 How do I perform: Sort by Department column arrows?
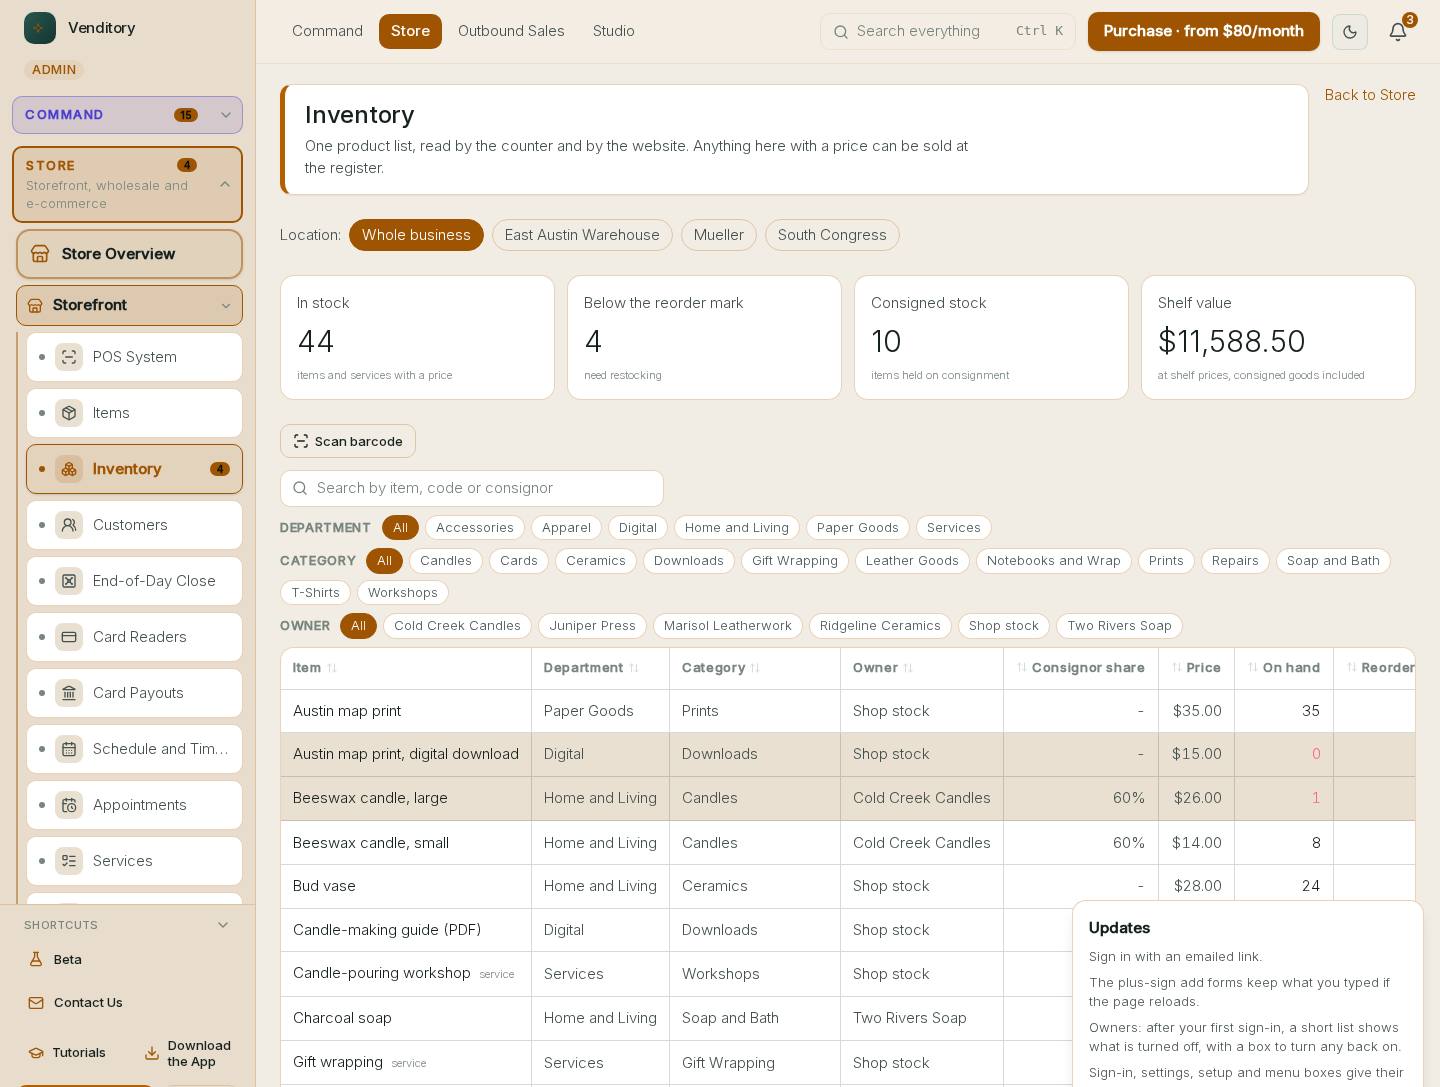[633, 668]
